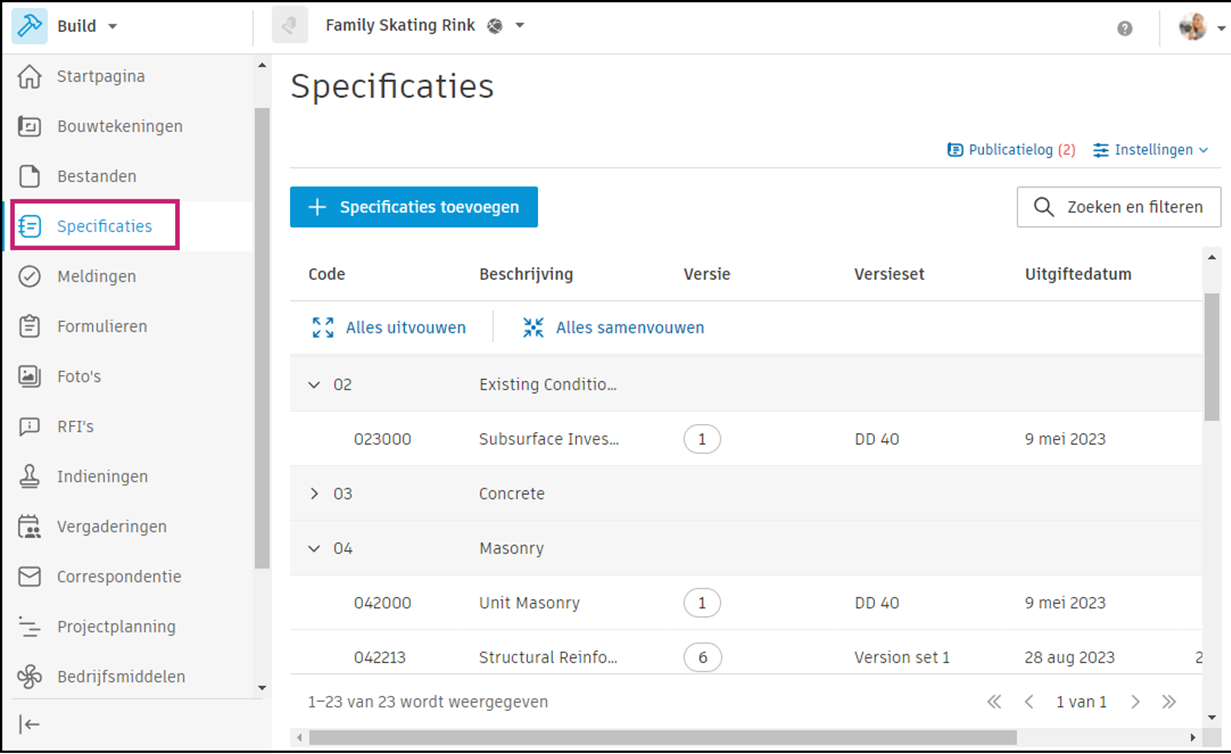Image resolution: width=1231 pixels, height=754 pixels.
Task: Open the RFI's sidebar icon
Action: [x=30, y=427]
